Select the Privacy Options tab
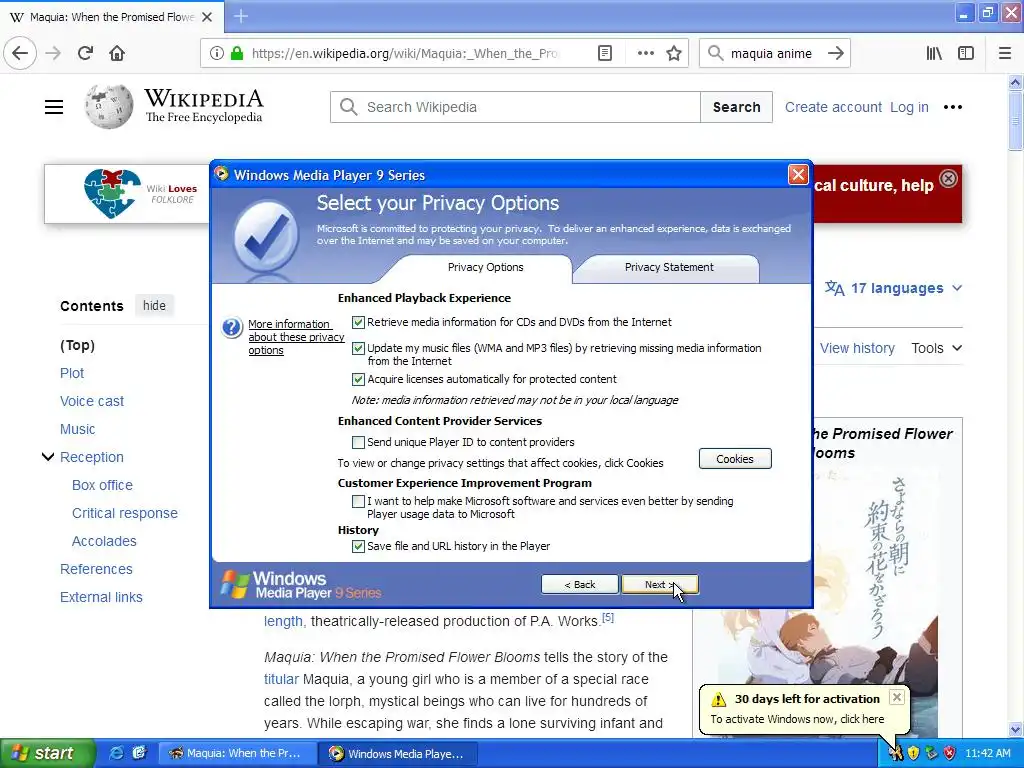This screenshot has width=1024, height=768. [x=485, y=267]
